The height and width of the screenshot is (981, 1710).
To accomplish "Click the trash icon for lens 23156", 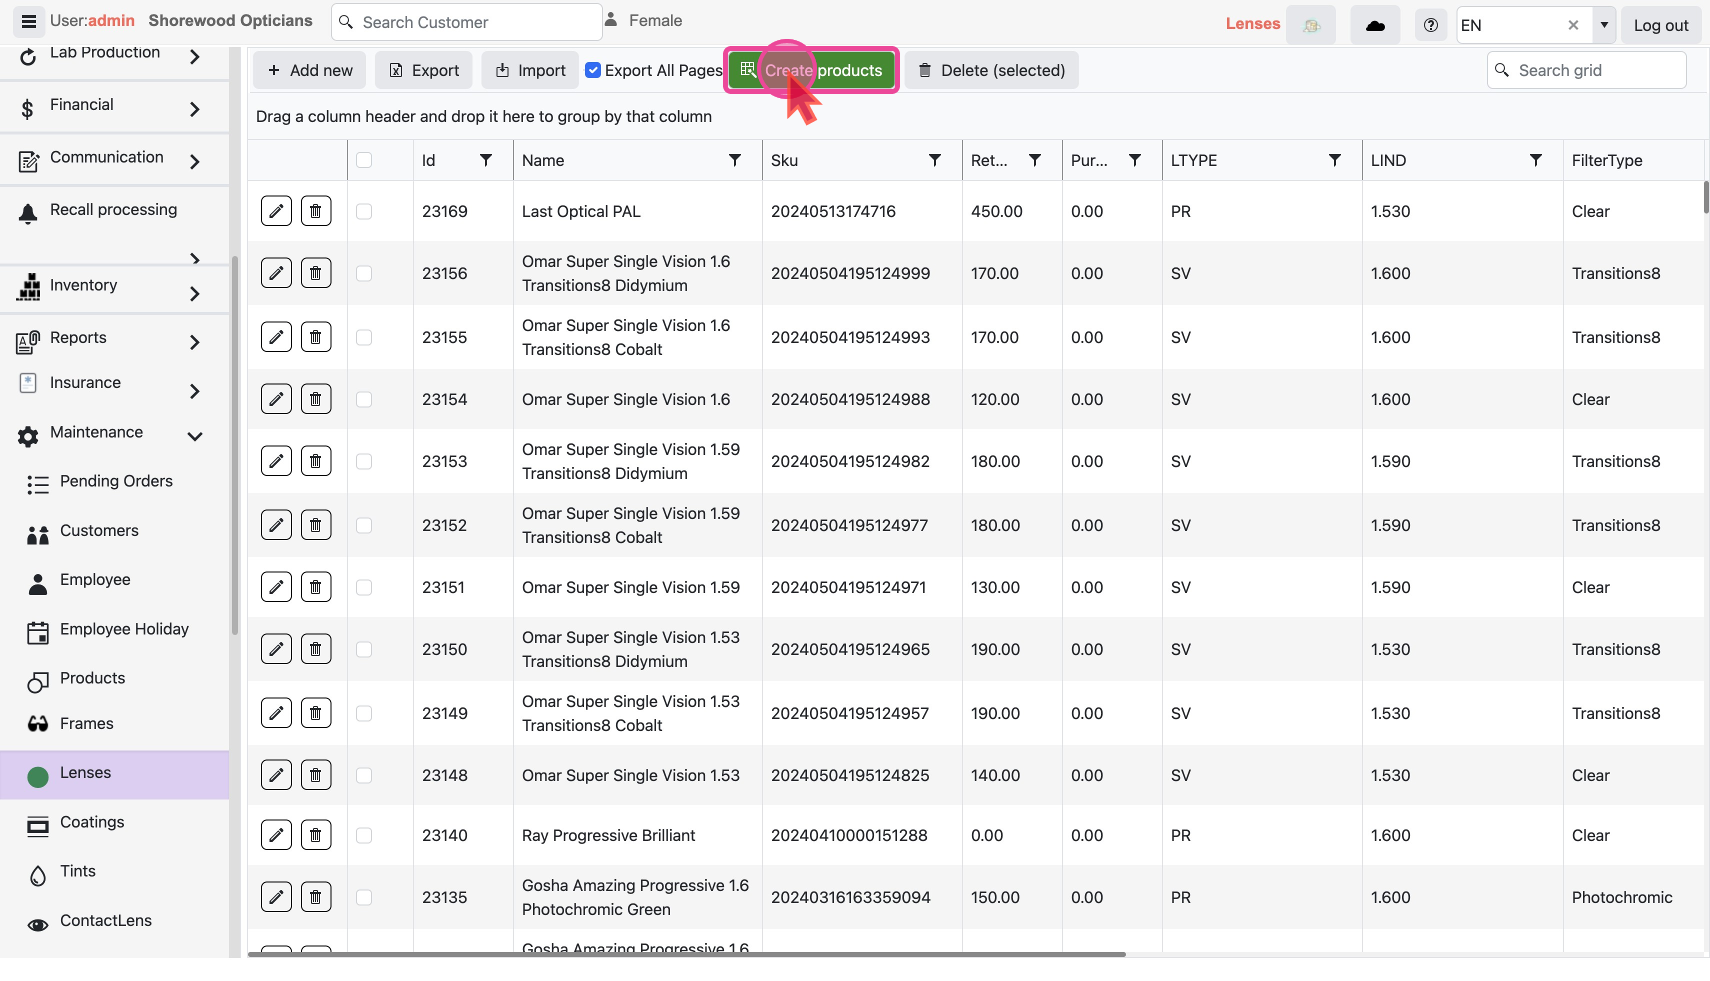I will pyautogui.click(x=316, y=273).
